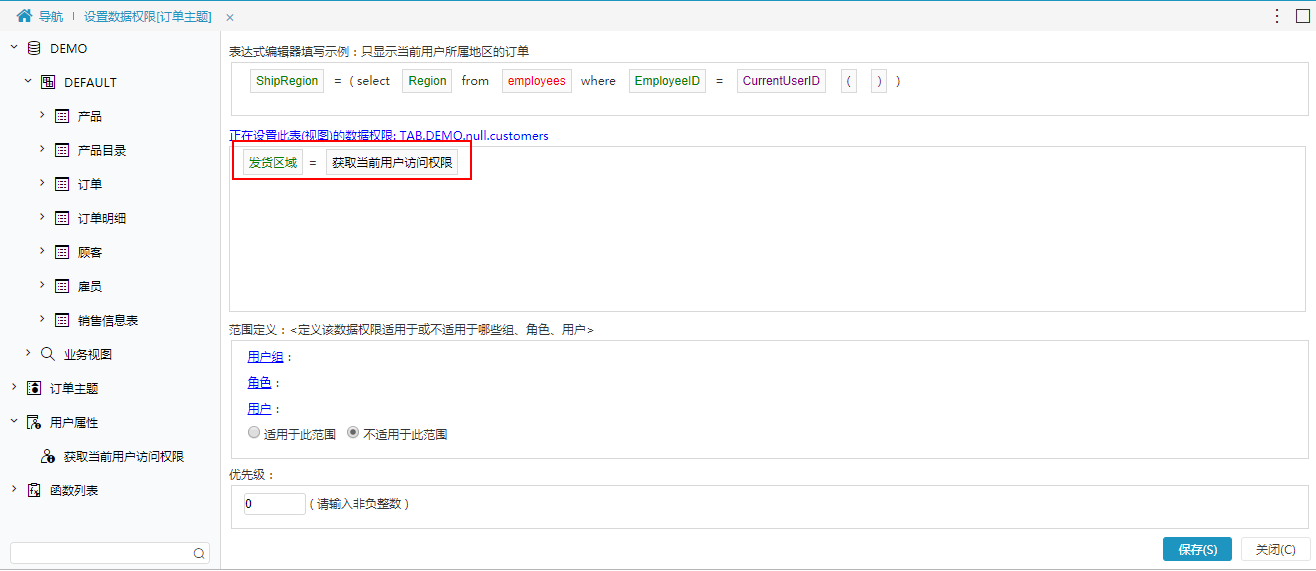This screenshot has height=571, width=1316.
Task: Select 适用于此范围 radio button
Action: [253, 434]
